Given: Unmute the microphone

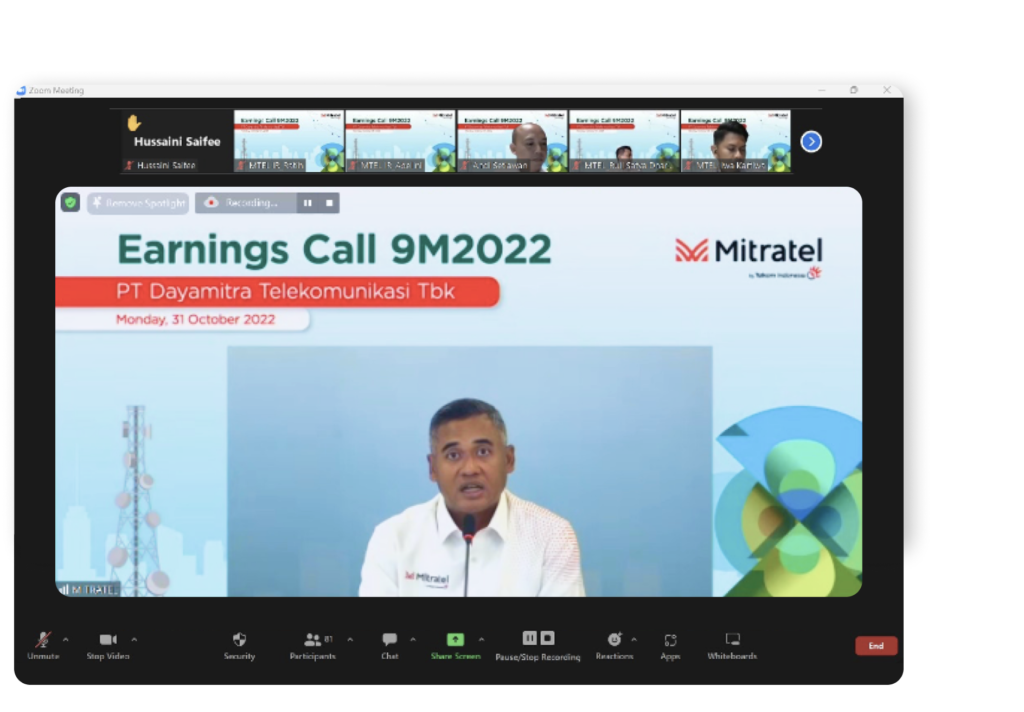Looking at the screenshot, I should point(43,645).
